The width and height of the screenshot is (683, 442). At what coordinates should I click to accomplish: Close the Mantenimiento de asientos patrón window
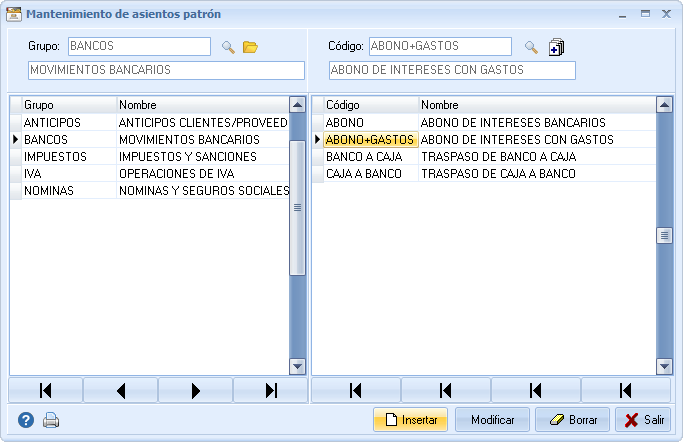coord(666,14)
